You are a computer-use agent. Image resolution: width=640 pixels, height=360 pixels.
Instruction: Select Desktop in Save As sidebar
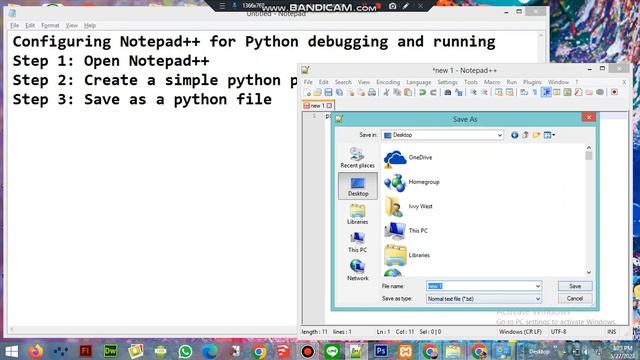pos(358,186)
